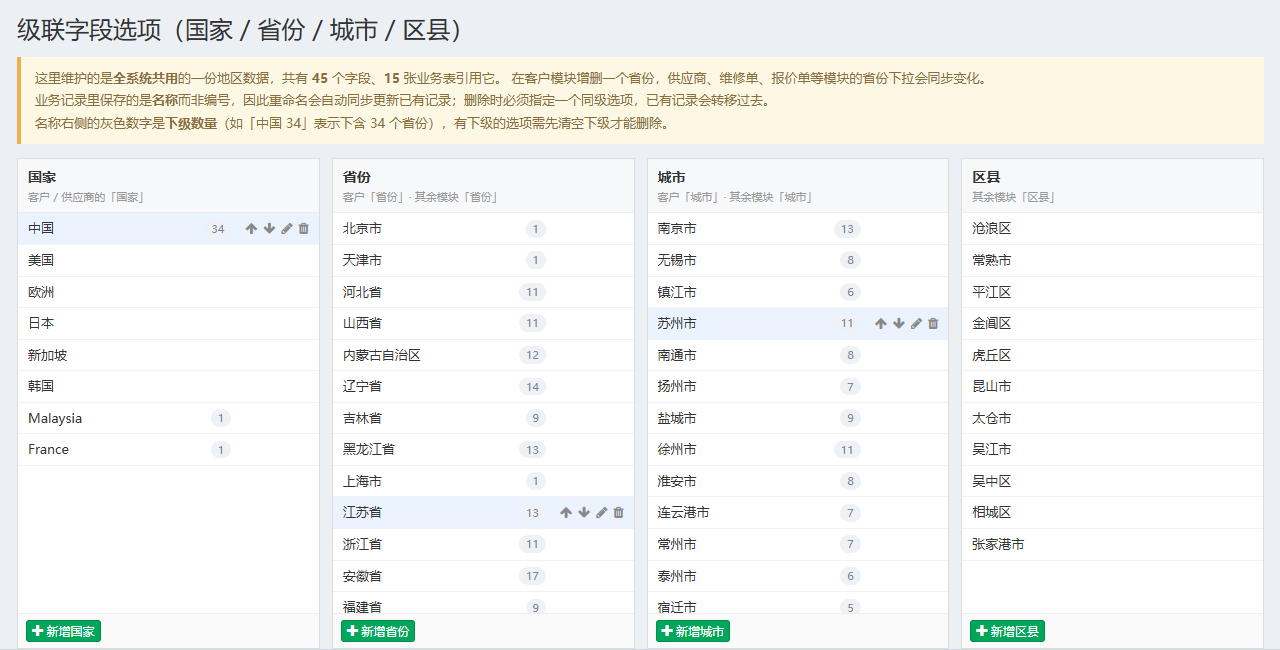Select 安徽省 province row

(x=483, y=576)
